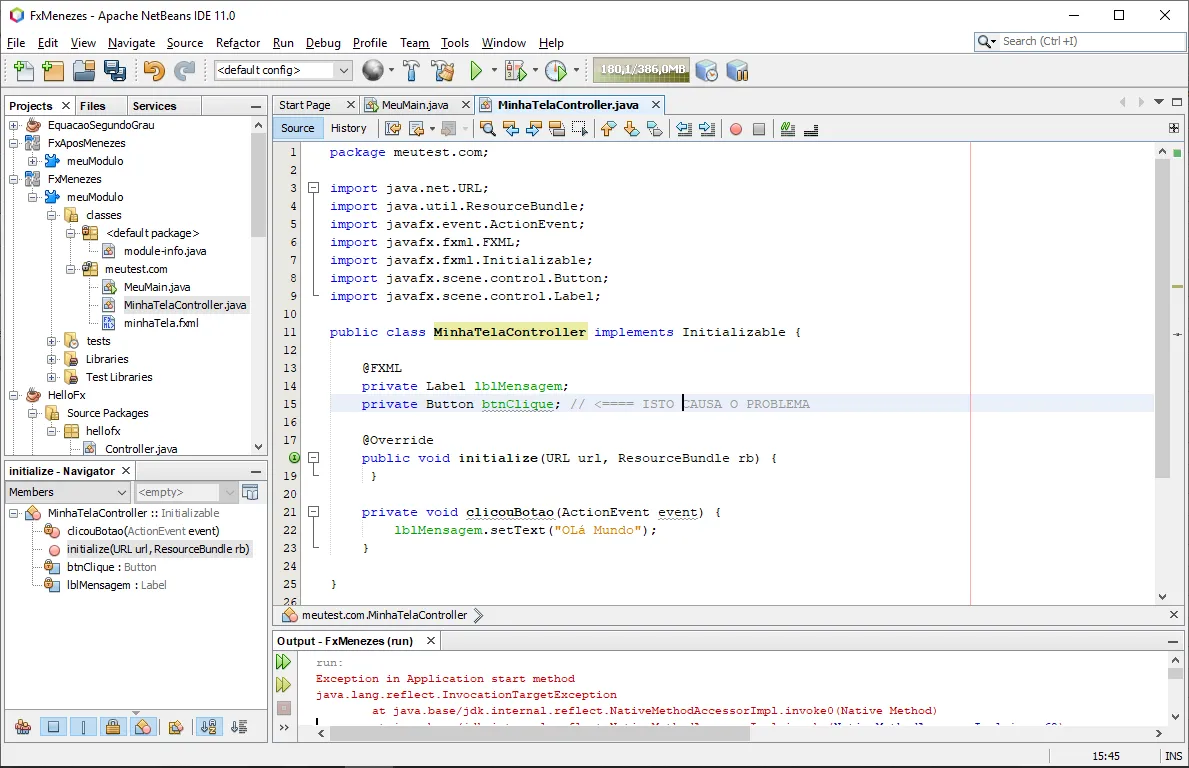Expand the Libraries tree node

tap(52, 359)
